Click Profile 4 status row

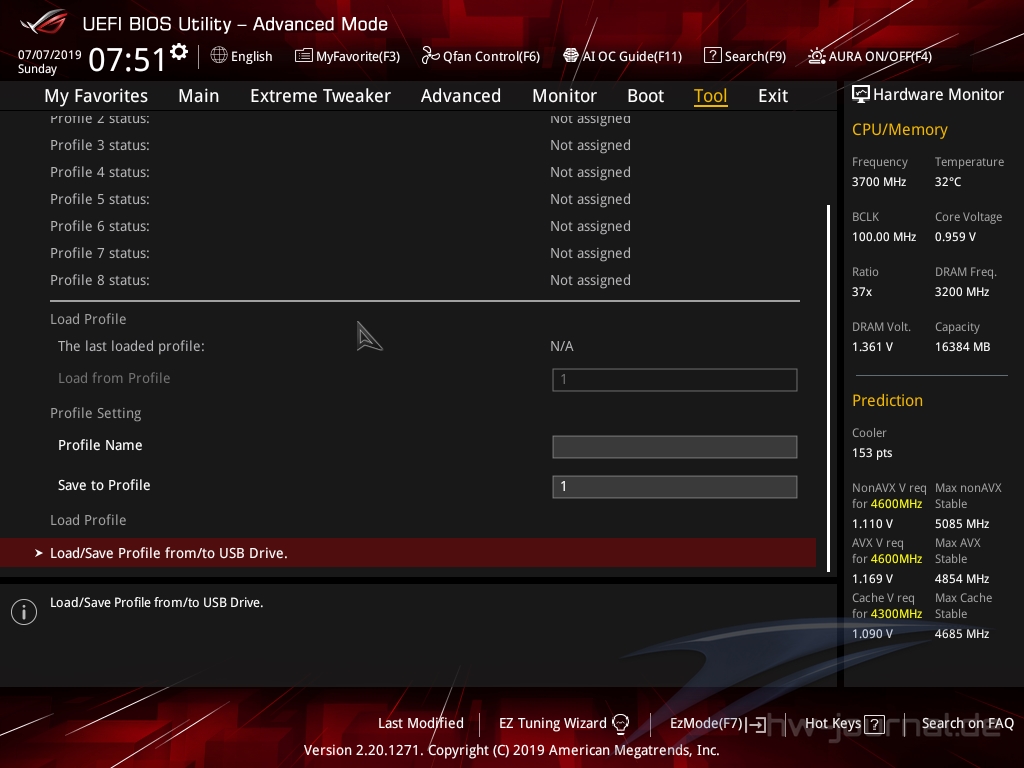tap(424, 172)
